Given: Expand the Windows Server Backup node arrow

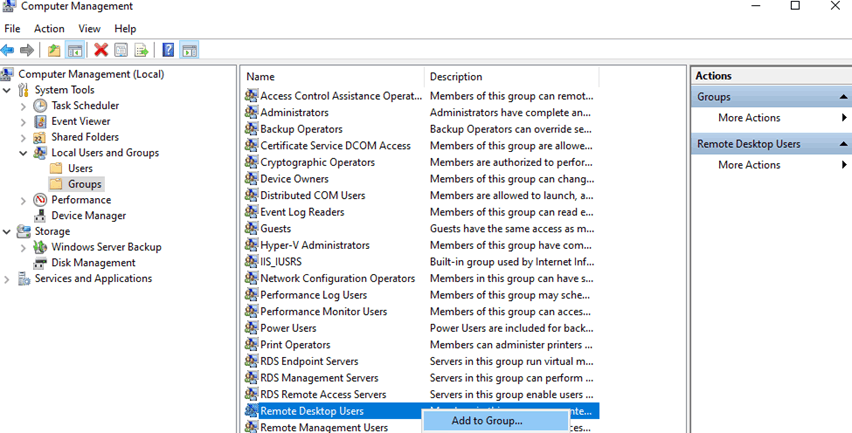Looking at the screenshot, I should click(x=23, y=248).
